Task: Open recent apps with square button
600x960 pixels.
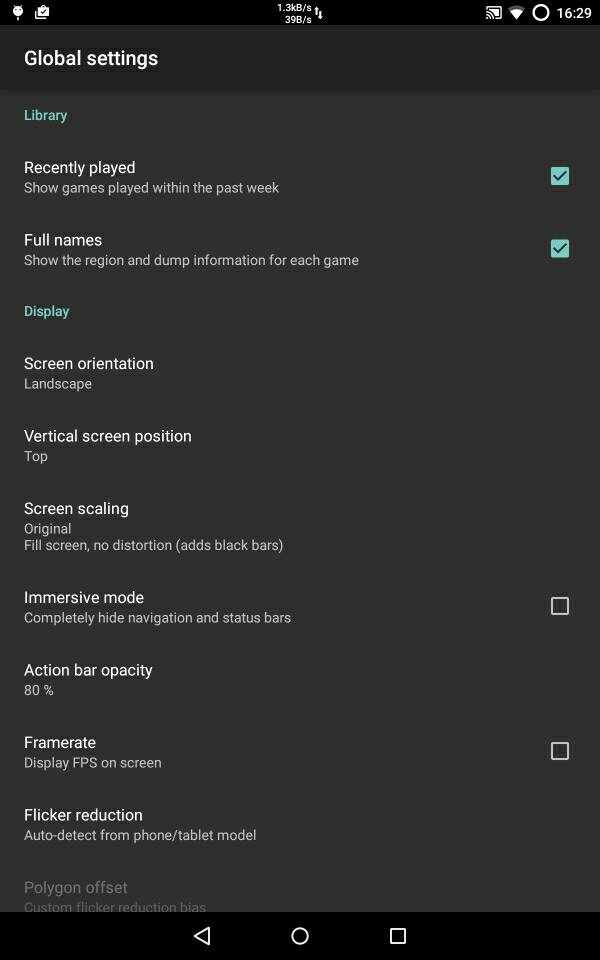Action: pos(398,936)
